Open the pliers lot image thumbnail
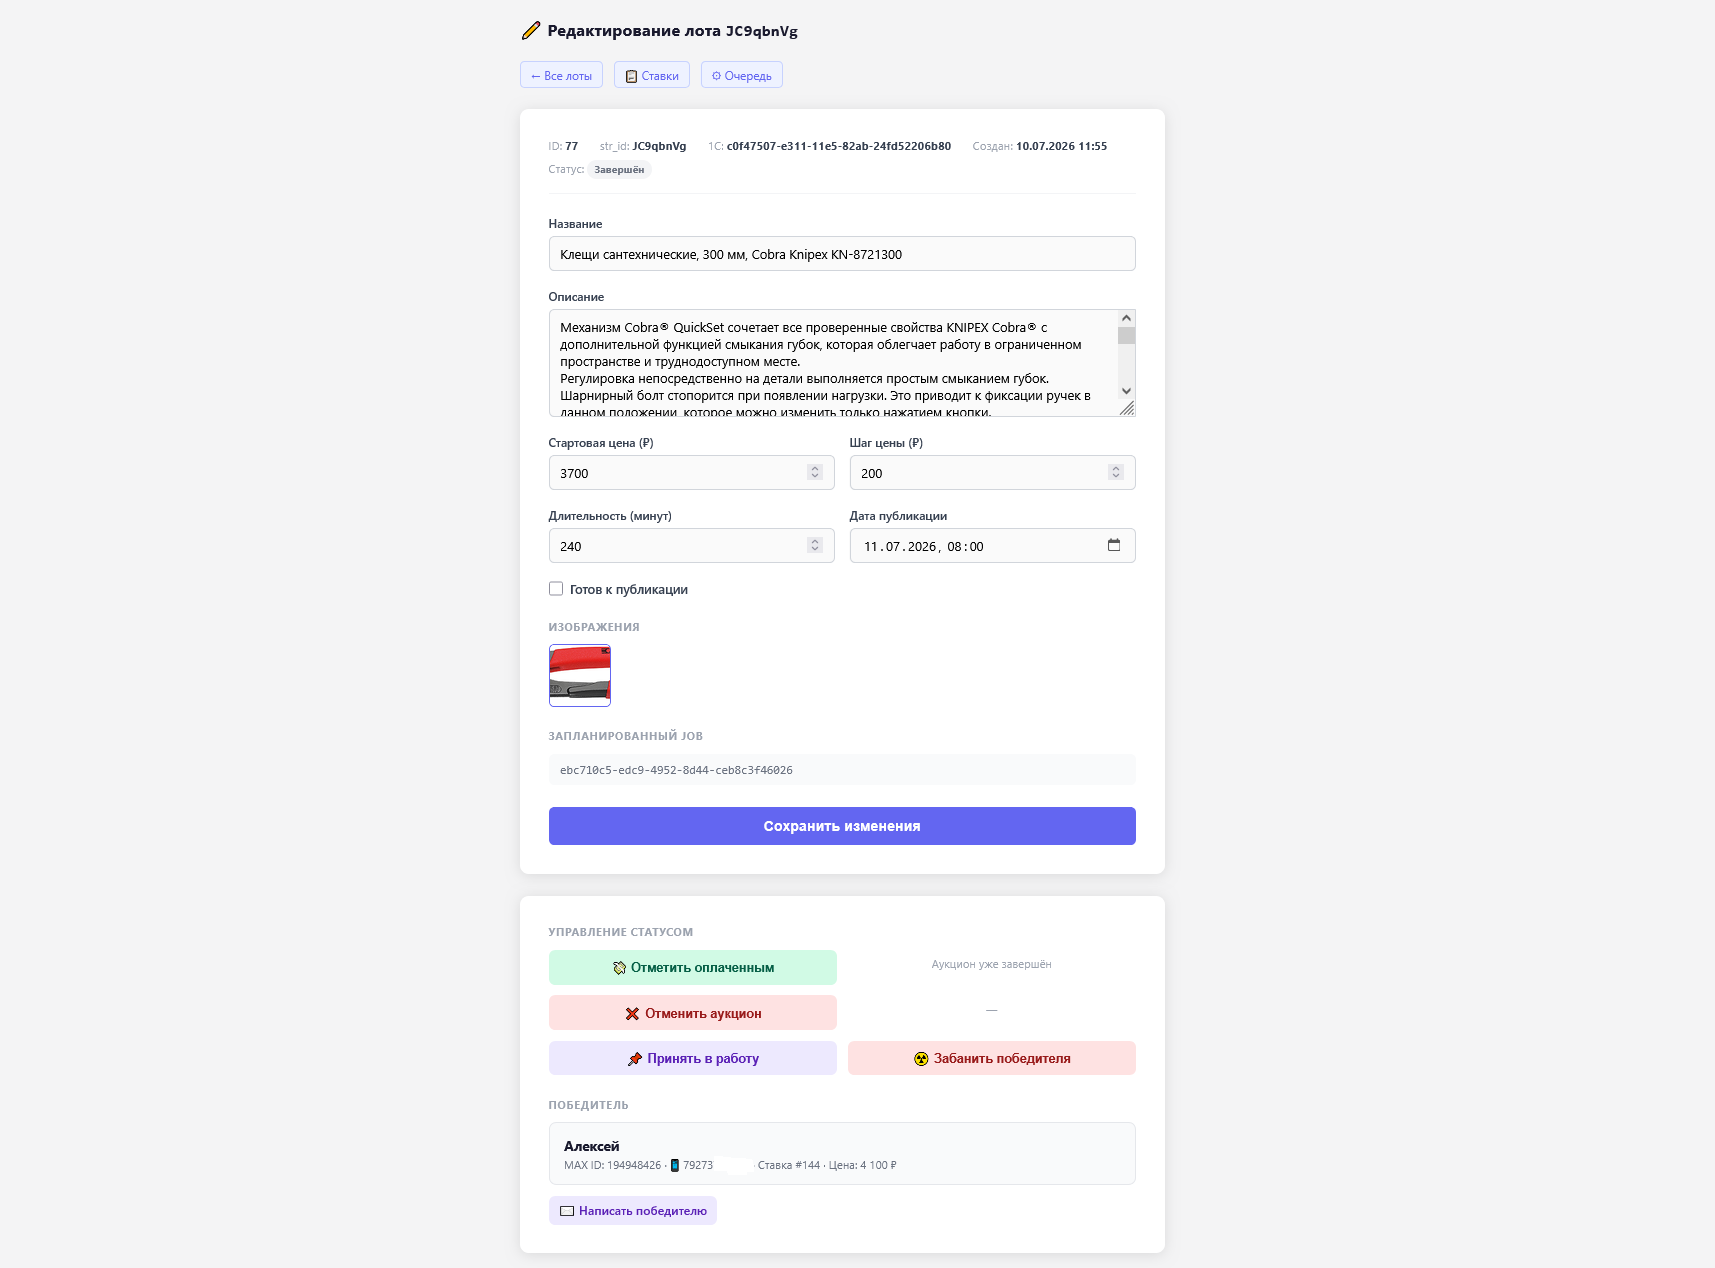Screen dimensions: 1715x1268 click(580, 676)
